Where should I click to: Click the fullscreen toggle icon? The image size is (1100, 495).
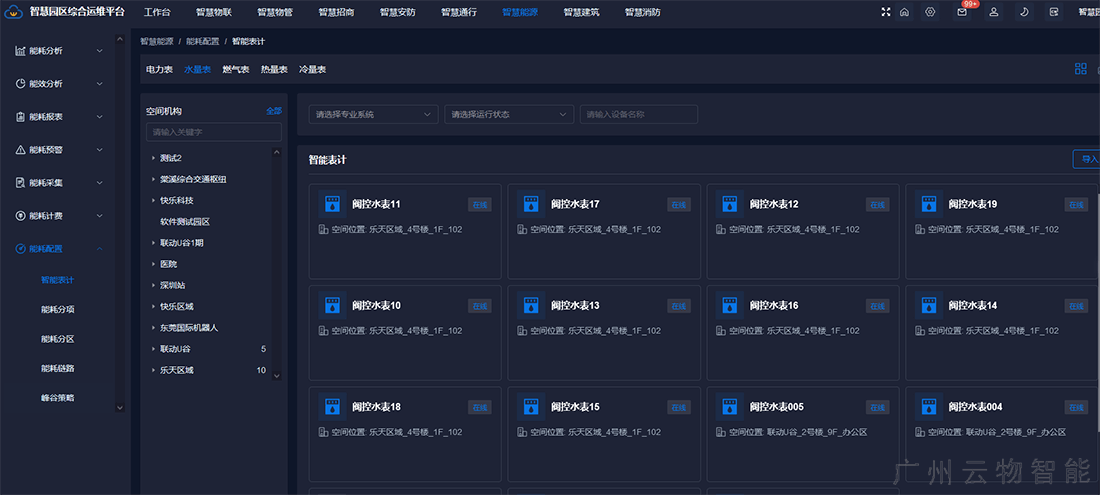coord(886,12)
